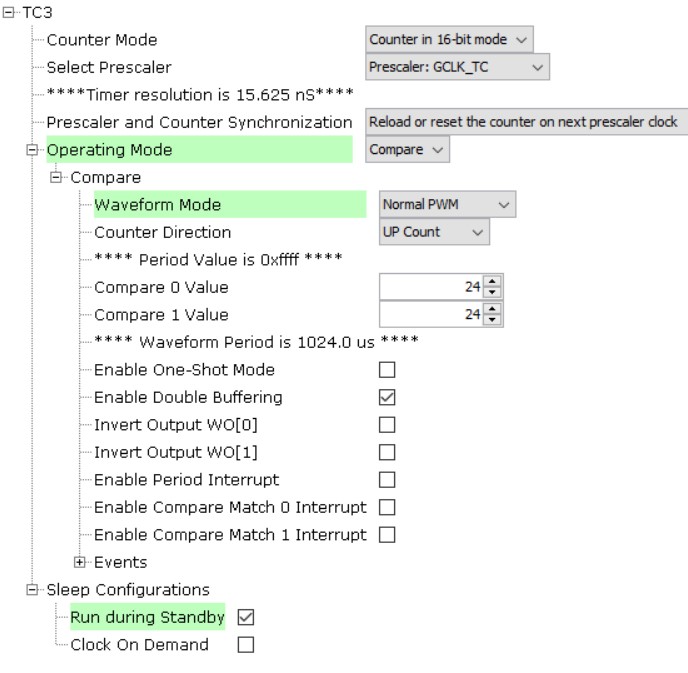Screen dimensions: 688x673
Task: Enable Clock On Demand
Action: (245, 645)
